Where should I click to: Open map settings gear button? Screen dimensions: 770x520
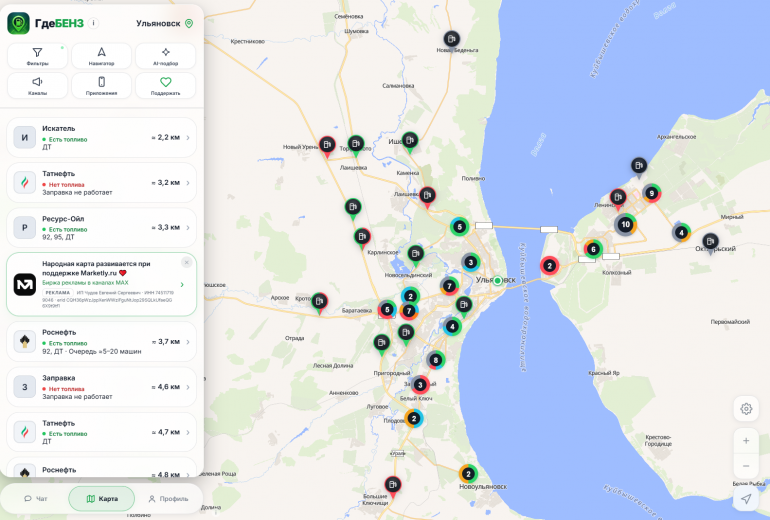tap(746, 409)
